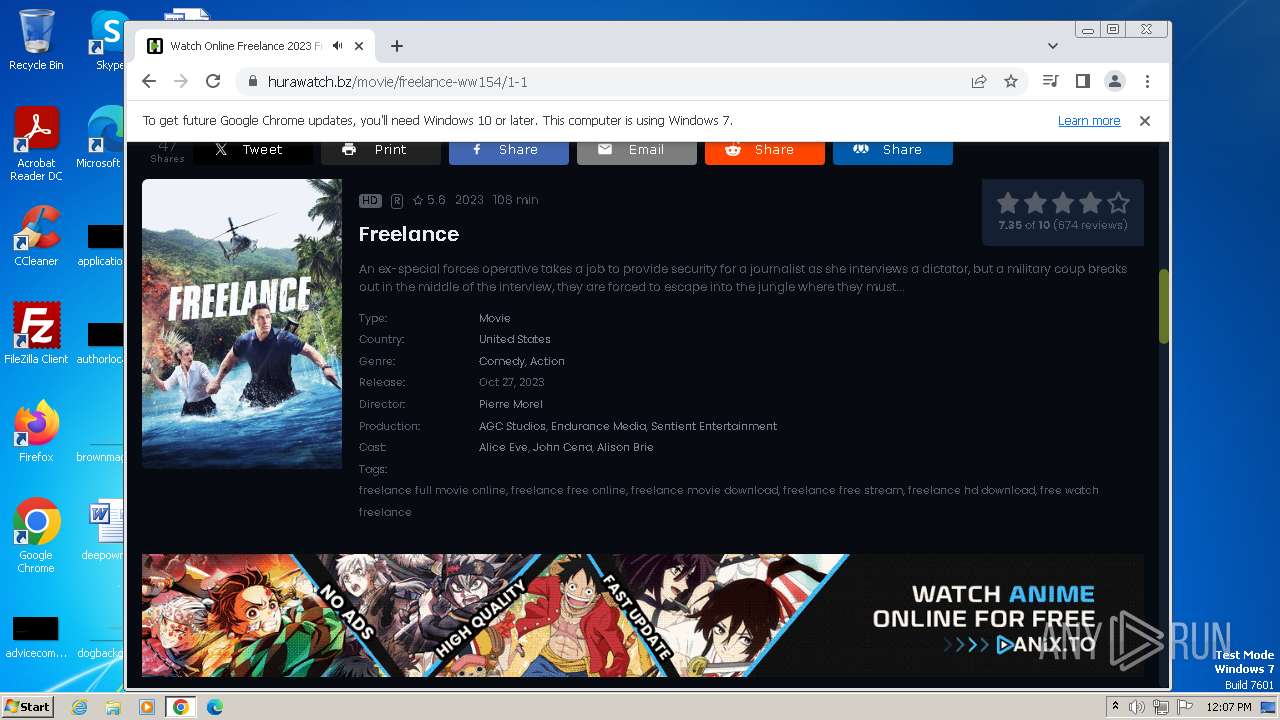The width and height of the screenshot is (1280, 720).
Task: Open the Action genre link
Action: [547, 361]
